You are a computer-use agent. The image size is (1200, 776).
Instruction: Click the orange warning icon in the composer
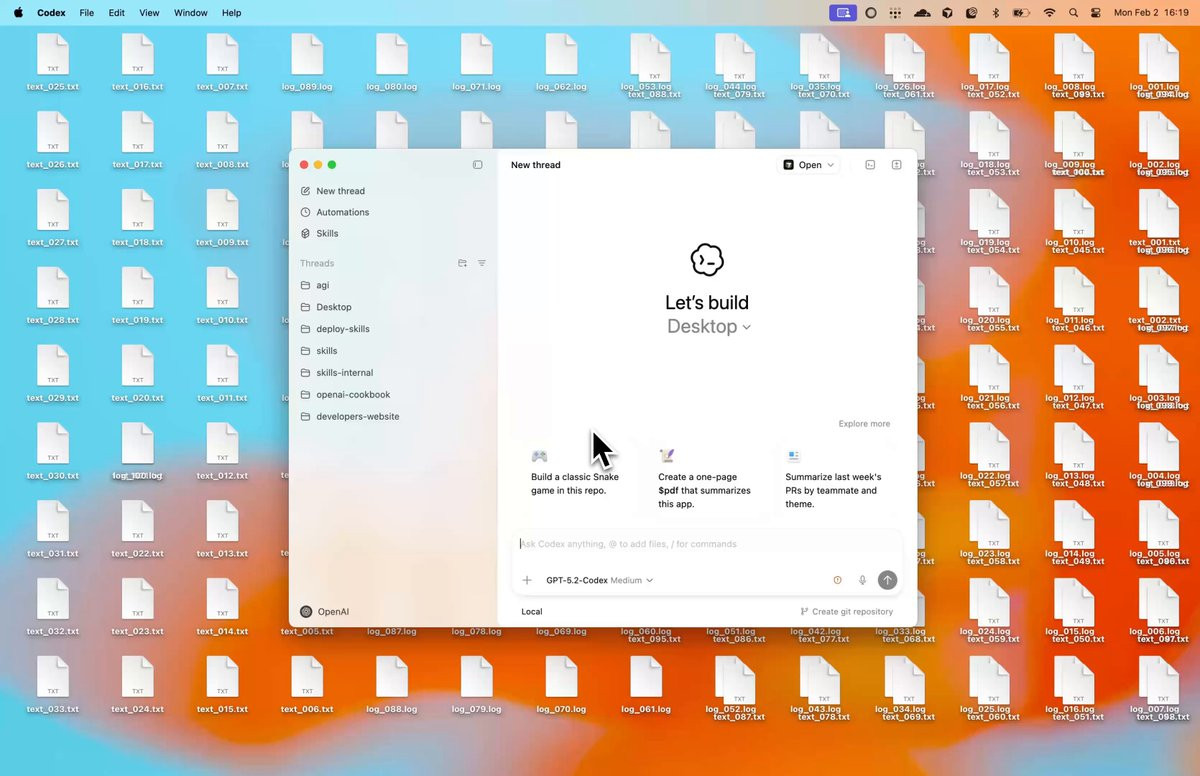[x=838, y=580]
